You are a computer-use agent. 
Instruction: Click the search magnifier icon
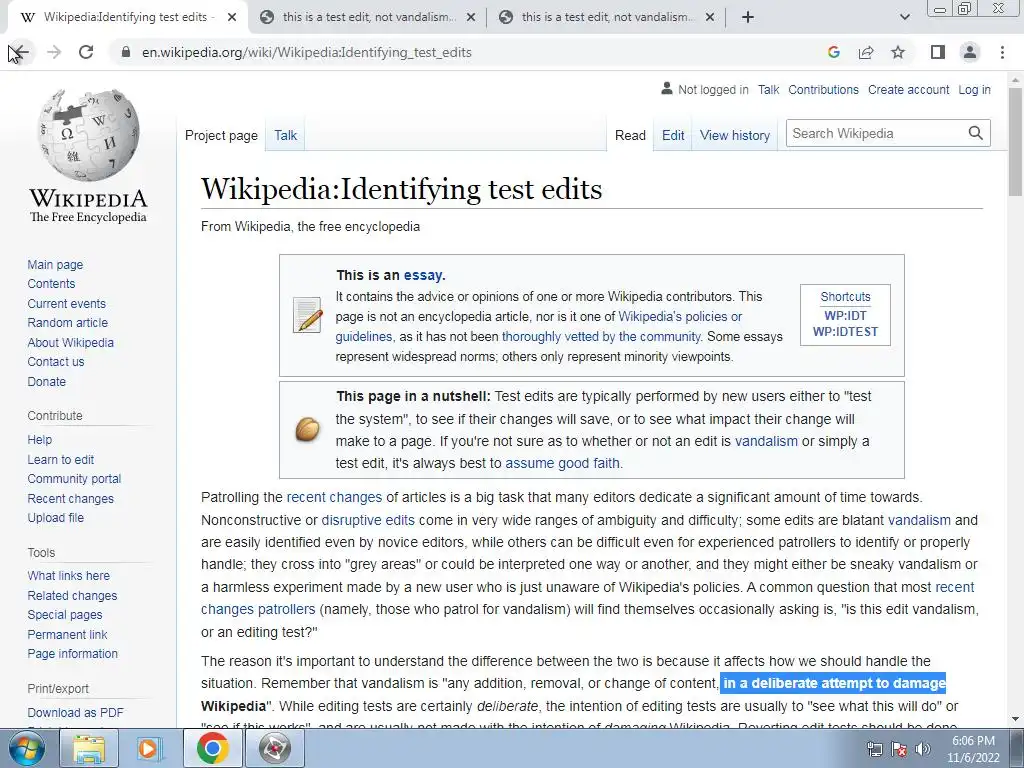click(x=975, y=133)
